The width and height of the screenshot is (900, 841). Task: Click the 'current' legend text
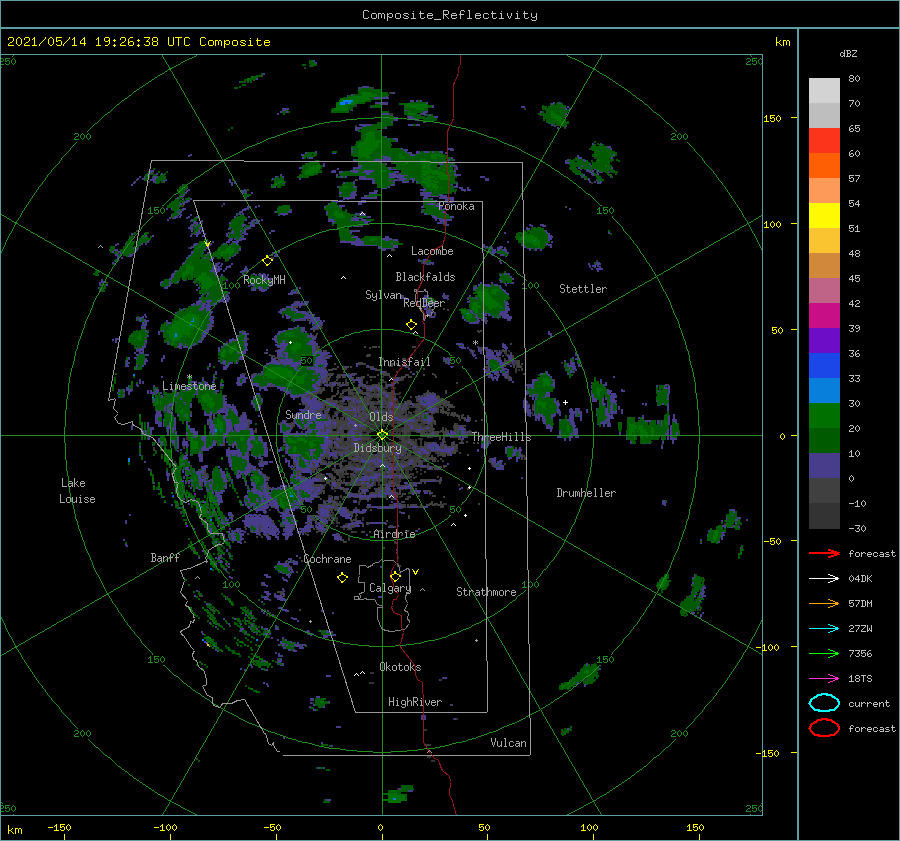pyautogui.click(x=869, y=703)
